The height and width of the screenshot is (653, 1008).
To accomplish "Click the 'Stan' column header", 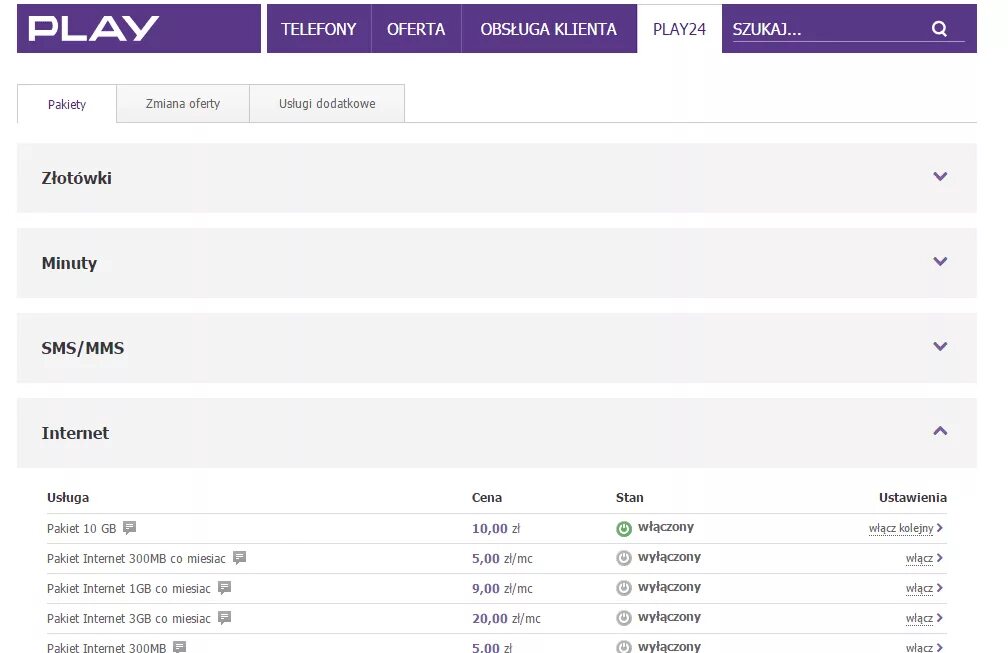I will 629,497.
